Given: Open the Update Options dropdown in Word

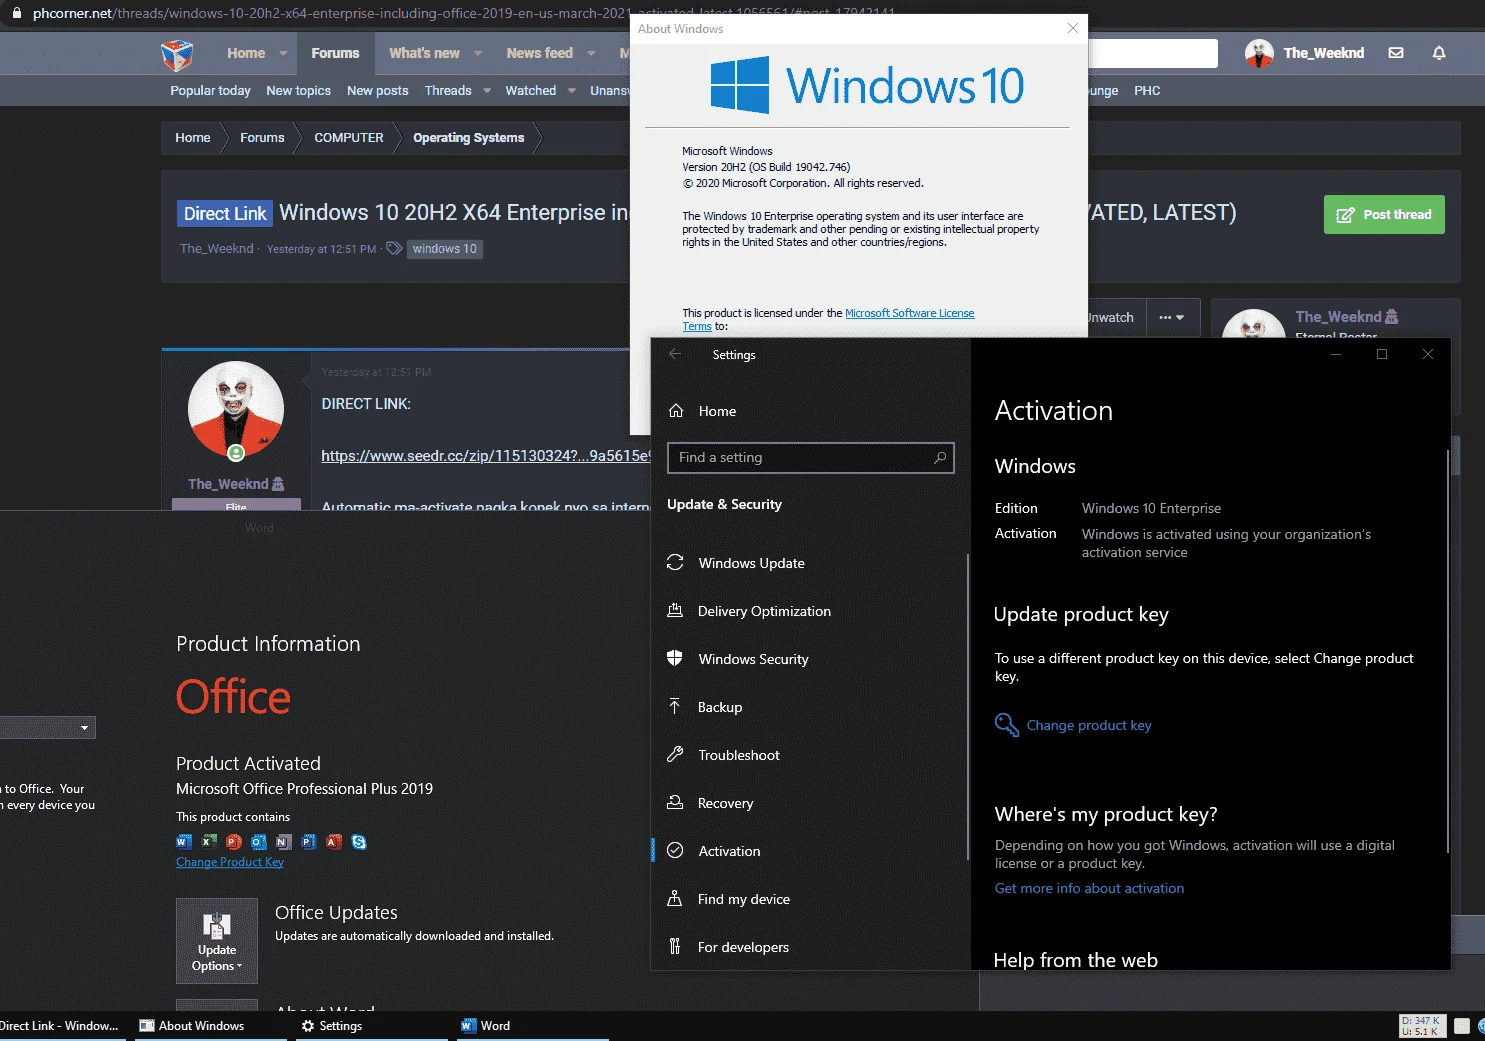Looking at the screenshot, I should pos(217,941).
